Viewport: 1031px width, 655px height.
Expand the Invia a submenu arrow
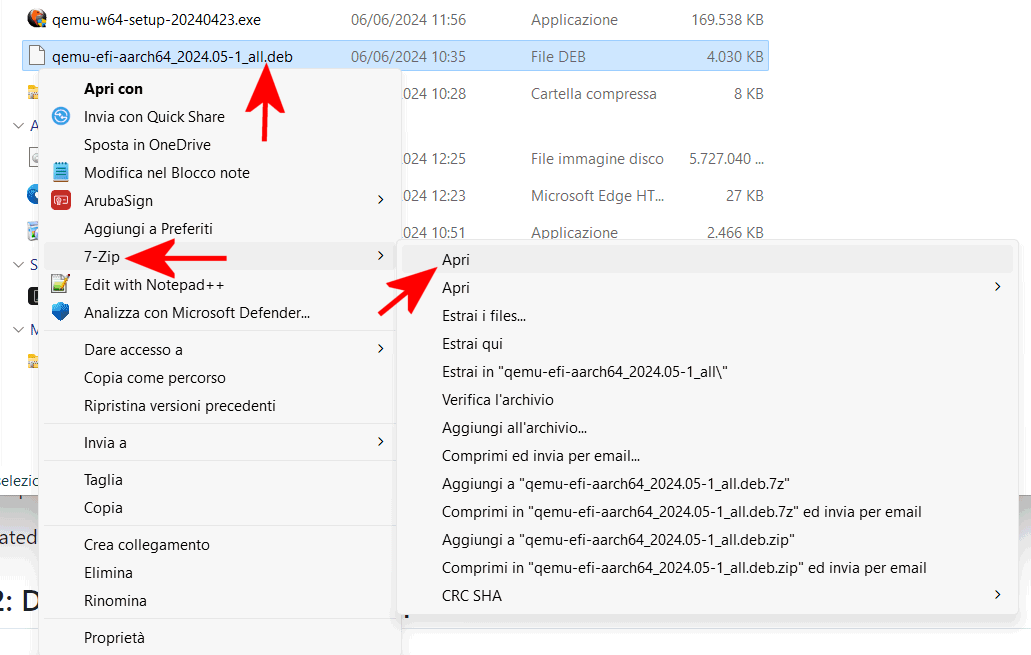pyautogui.click(x=380, y=442)
